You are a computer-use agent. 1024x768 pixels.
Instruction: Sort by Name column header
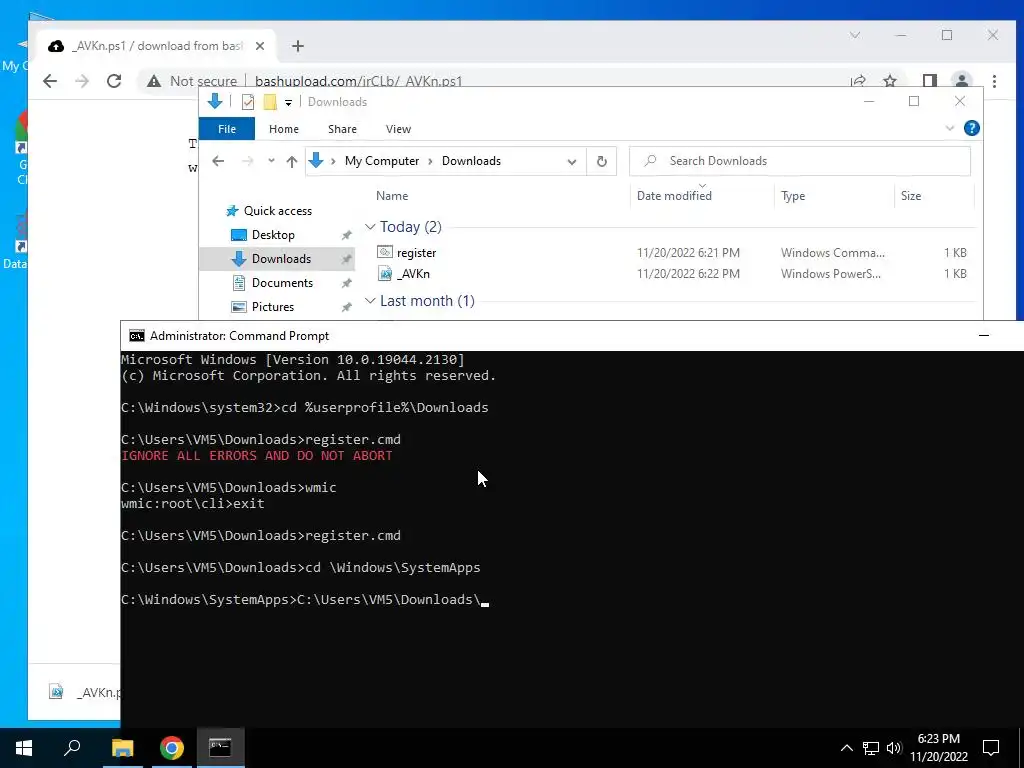[392, 196]
